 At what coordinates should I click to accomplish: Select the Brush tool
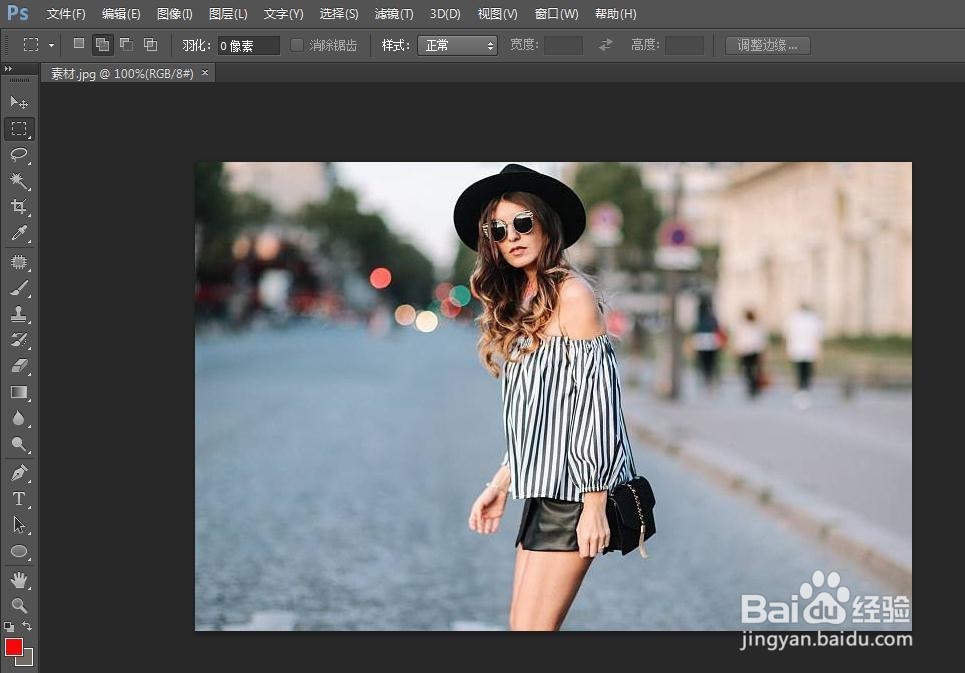click(19, 289)
